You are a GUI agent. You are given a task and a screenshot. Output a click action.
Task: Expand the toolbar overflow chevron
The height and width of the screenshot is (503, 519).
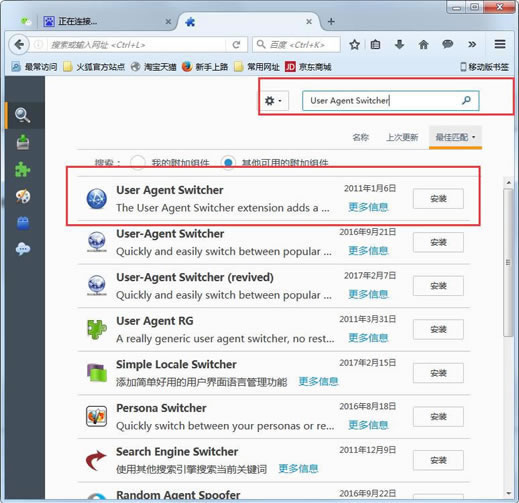coord(472,44)
